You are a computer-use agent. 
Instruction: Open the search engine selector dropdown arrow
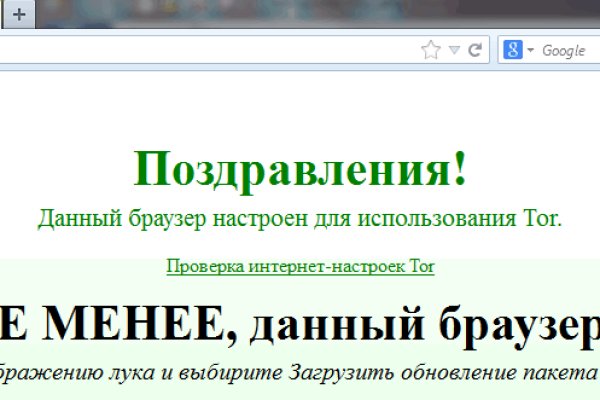pos(531,51)
